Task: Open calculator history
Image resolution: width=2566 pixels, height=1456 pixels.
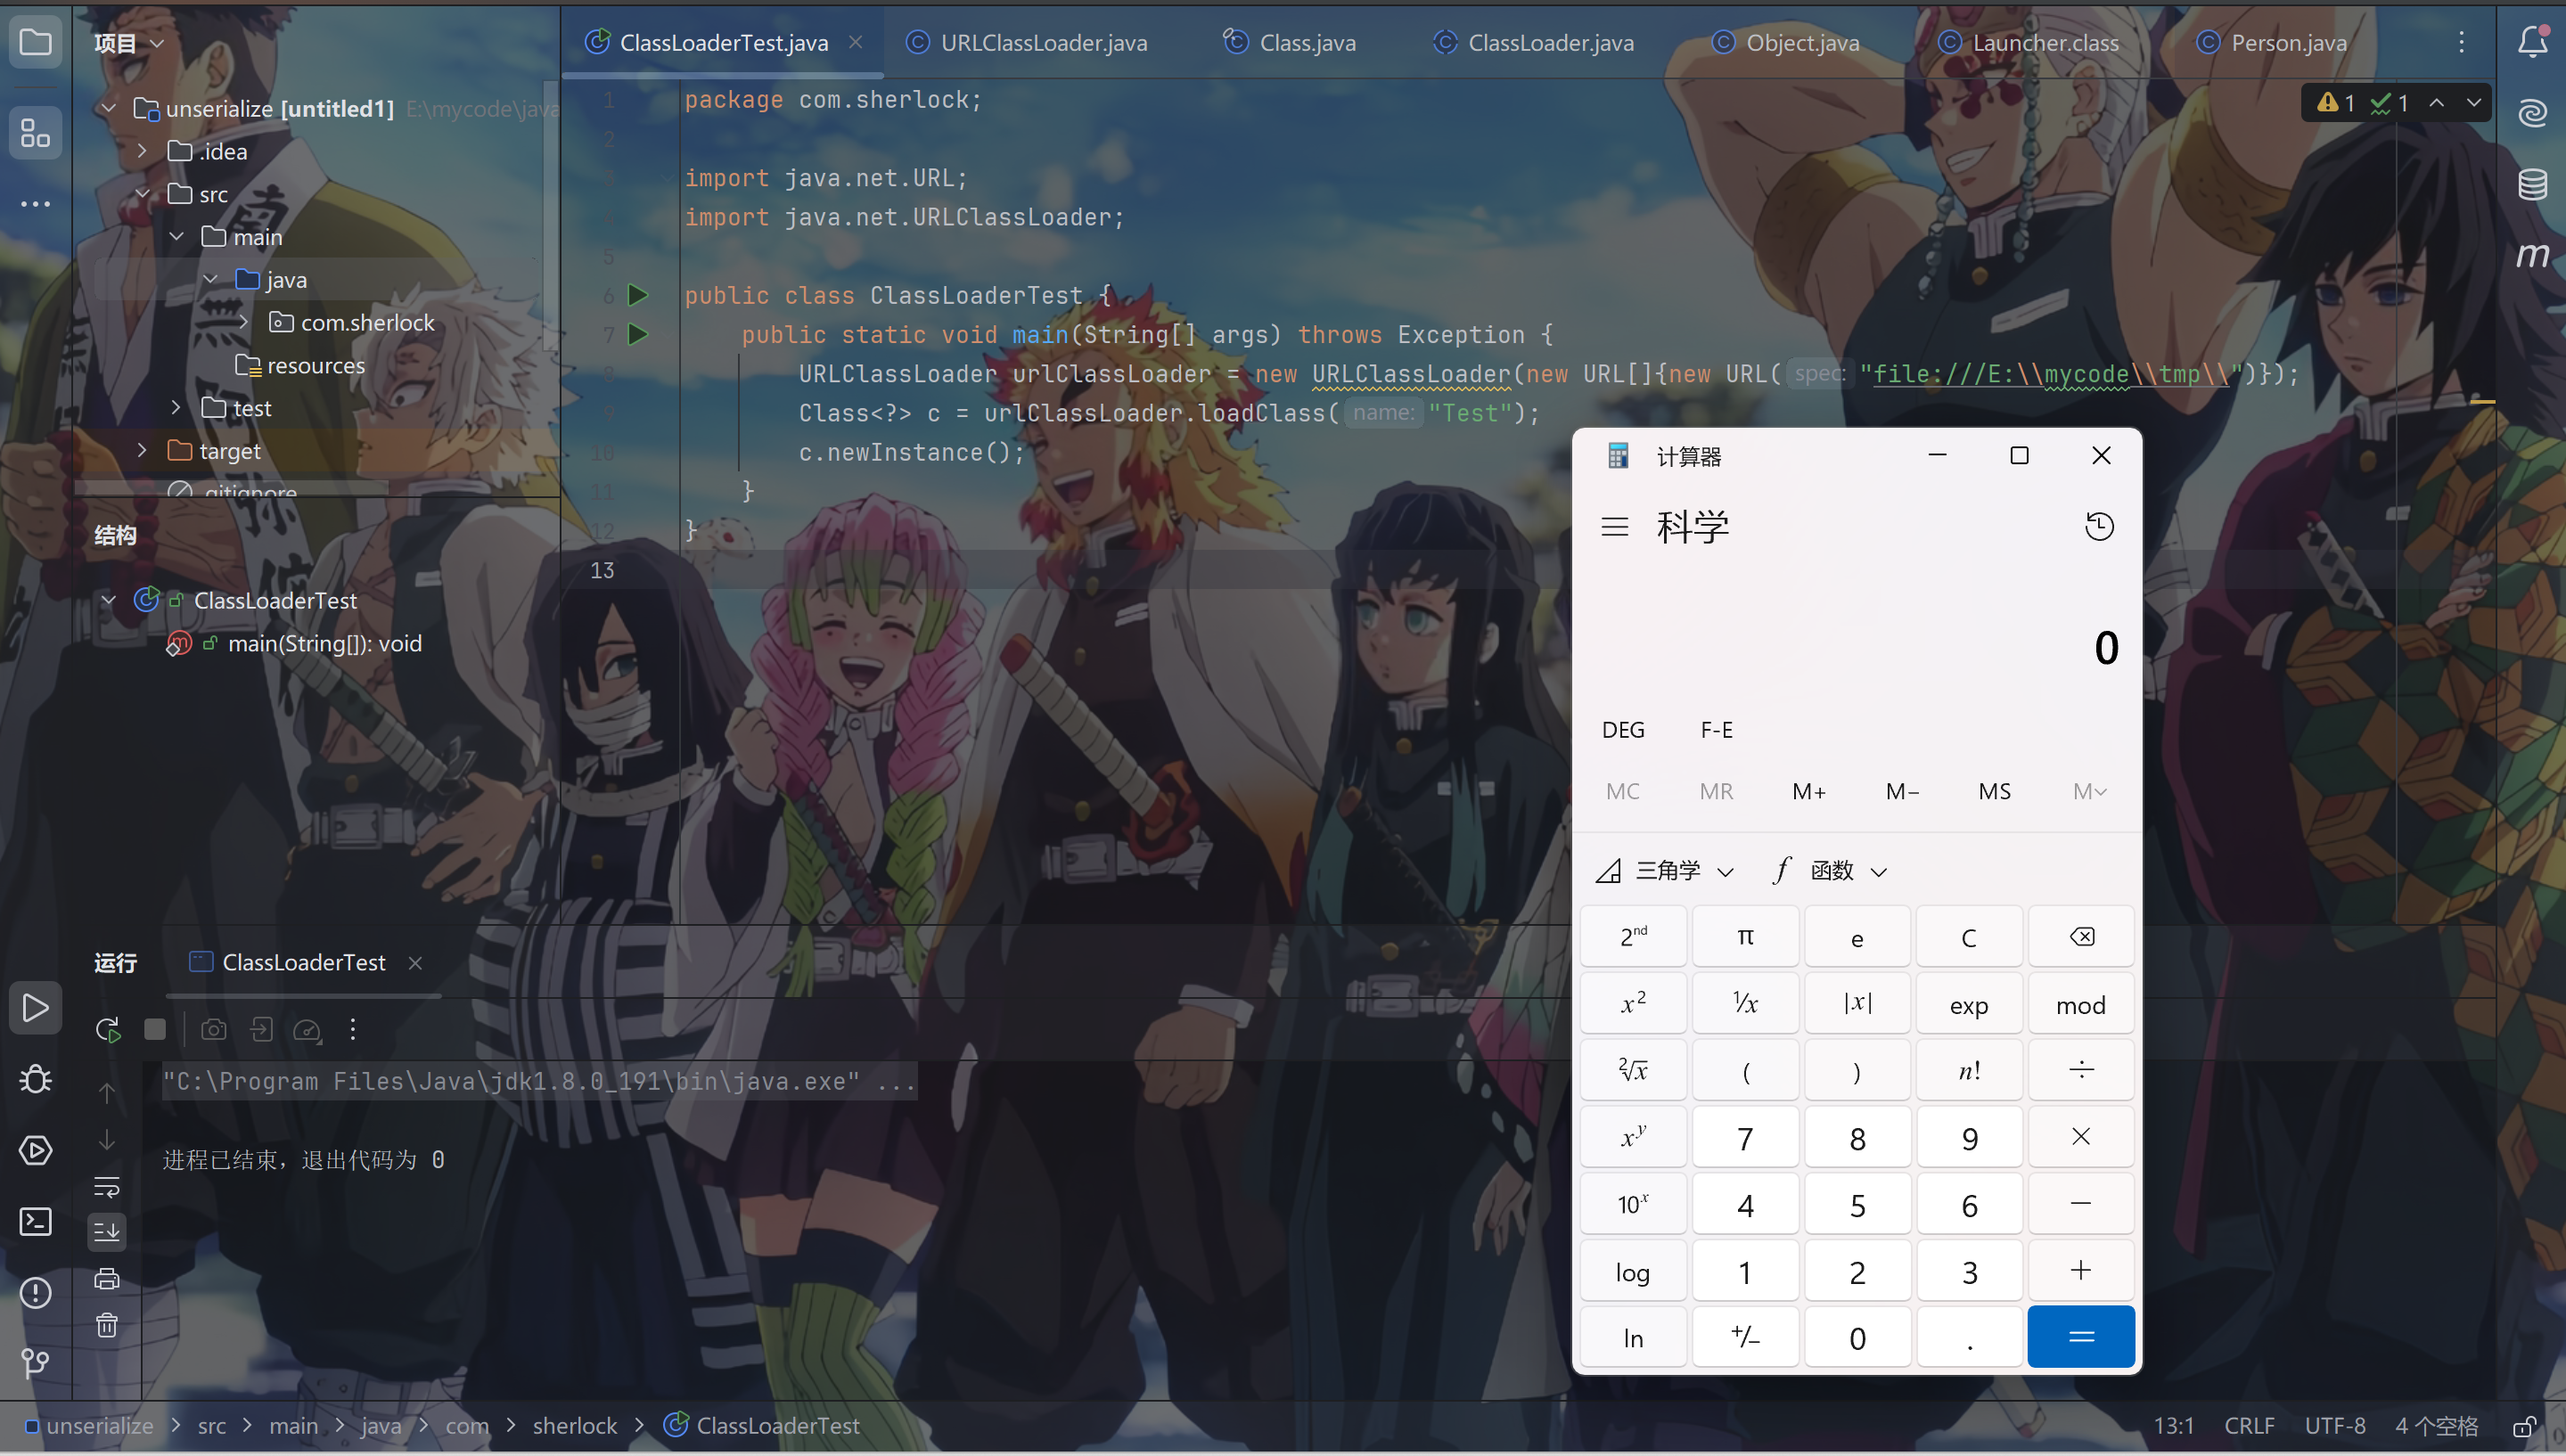Action: click(2099, 526)
